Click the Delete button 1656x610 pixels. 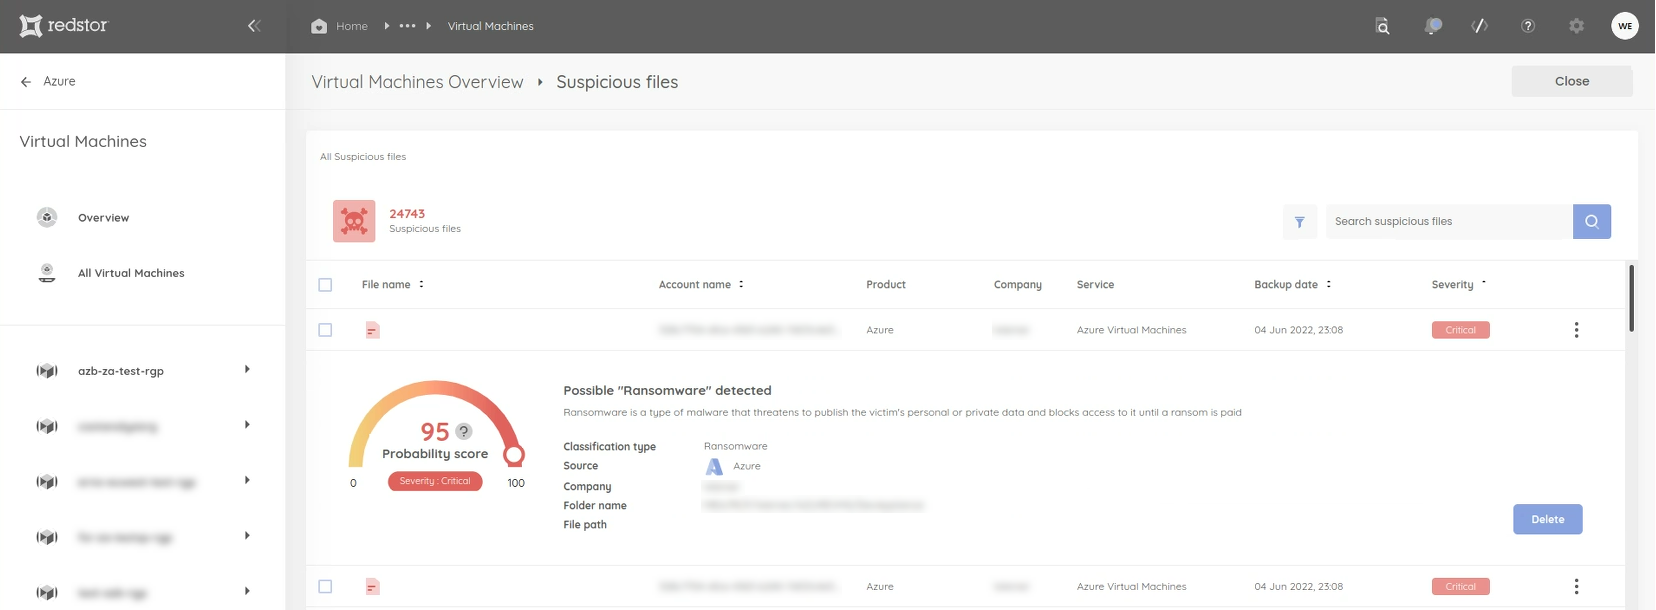pos(1548,519)
